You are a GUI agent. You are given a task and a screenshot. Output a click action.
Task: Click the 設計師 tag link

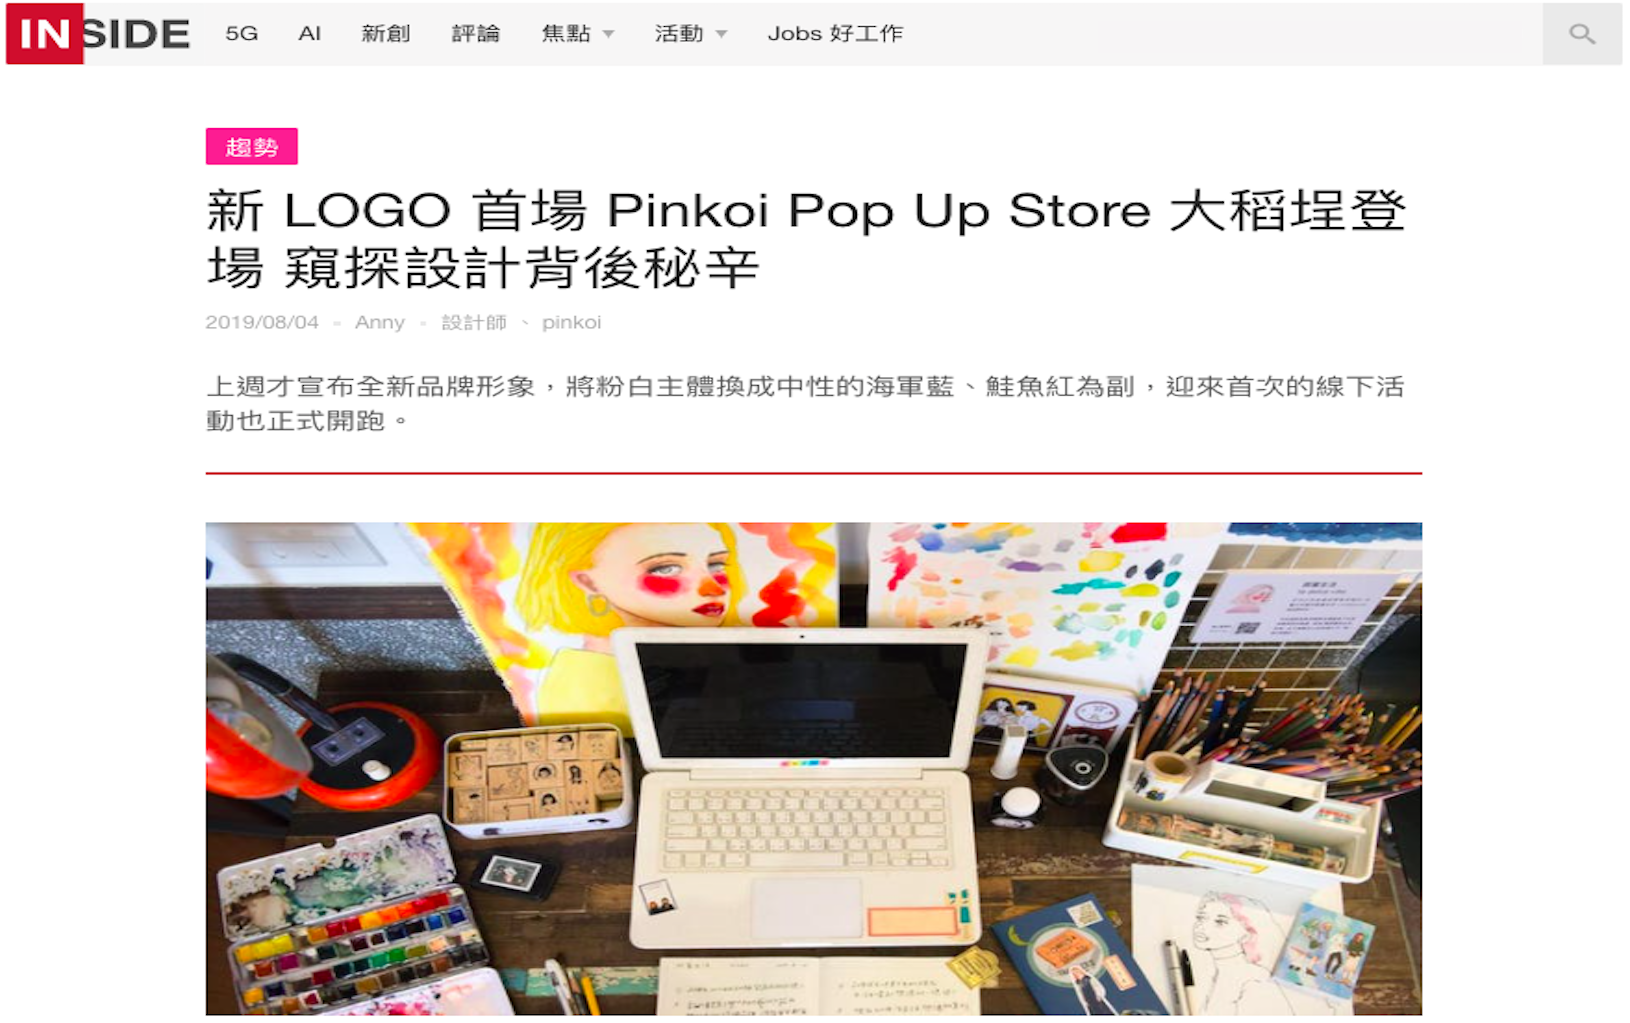474,322
